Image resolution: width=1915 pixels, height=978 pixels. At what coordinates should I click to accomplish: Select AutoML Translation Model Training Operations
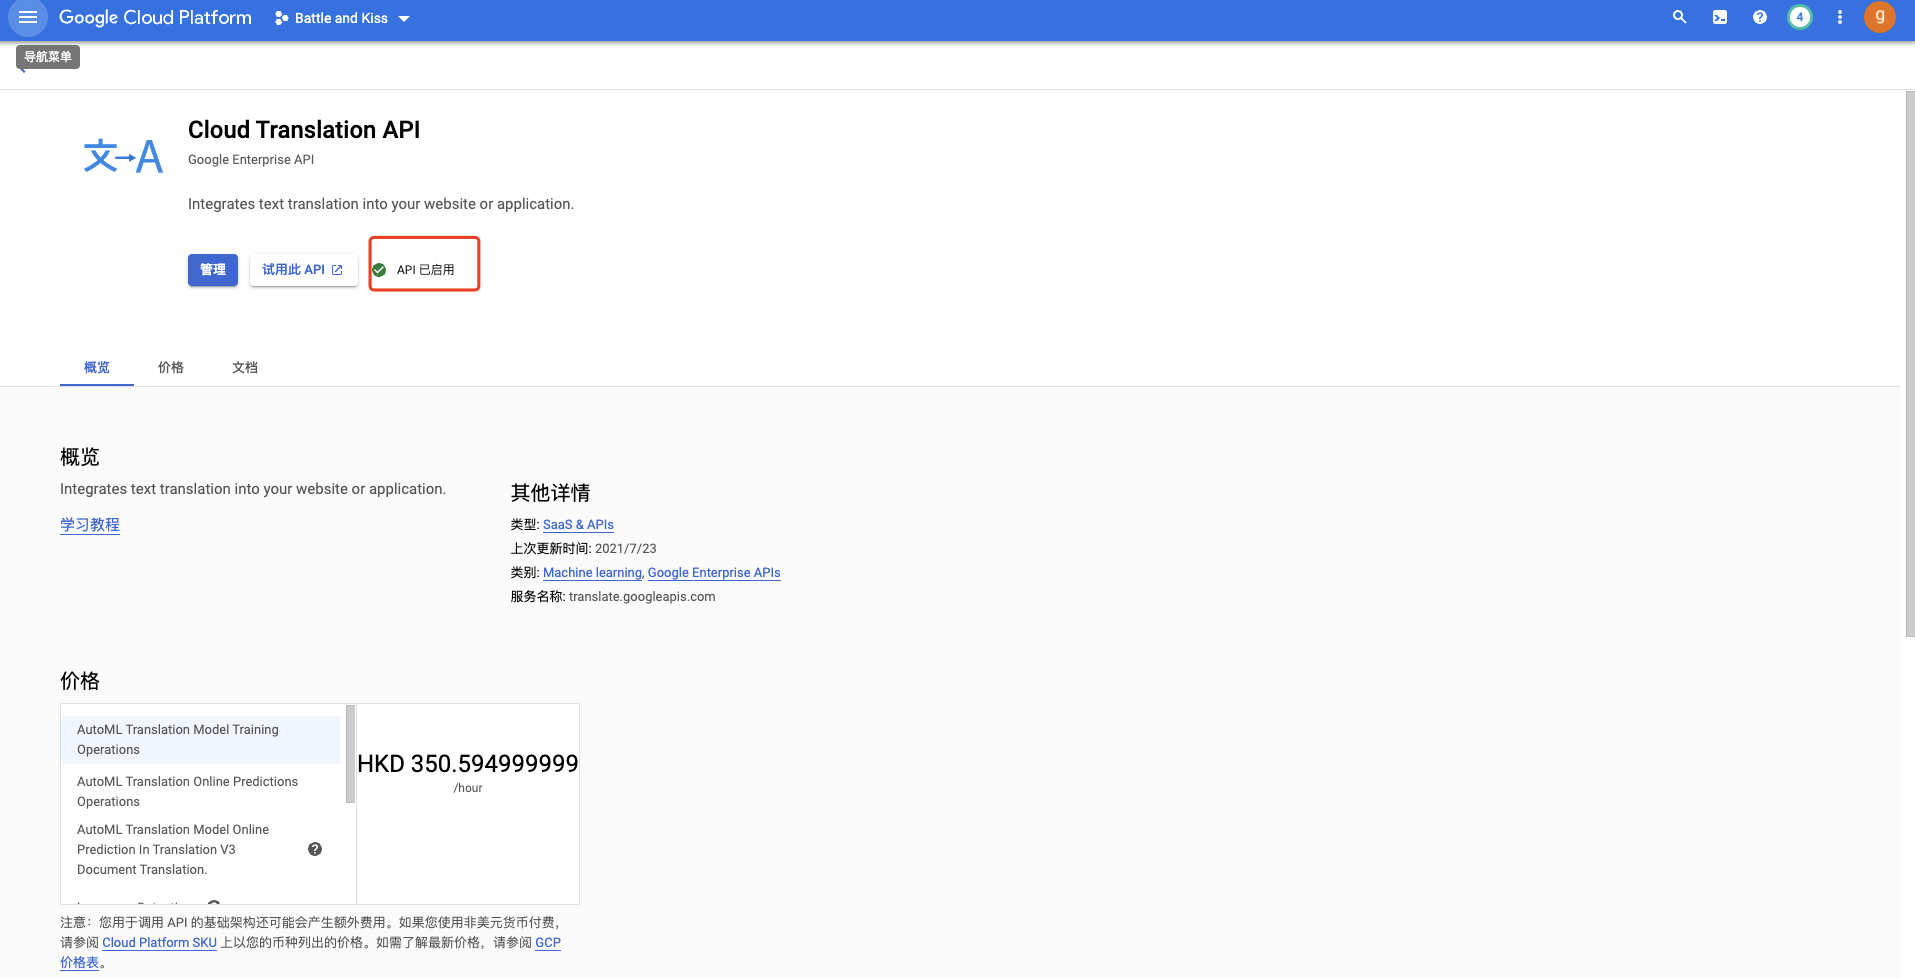point(200,740)
